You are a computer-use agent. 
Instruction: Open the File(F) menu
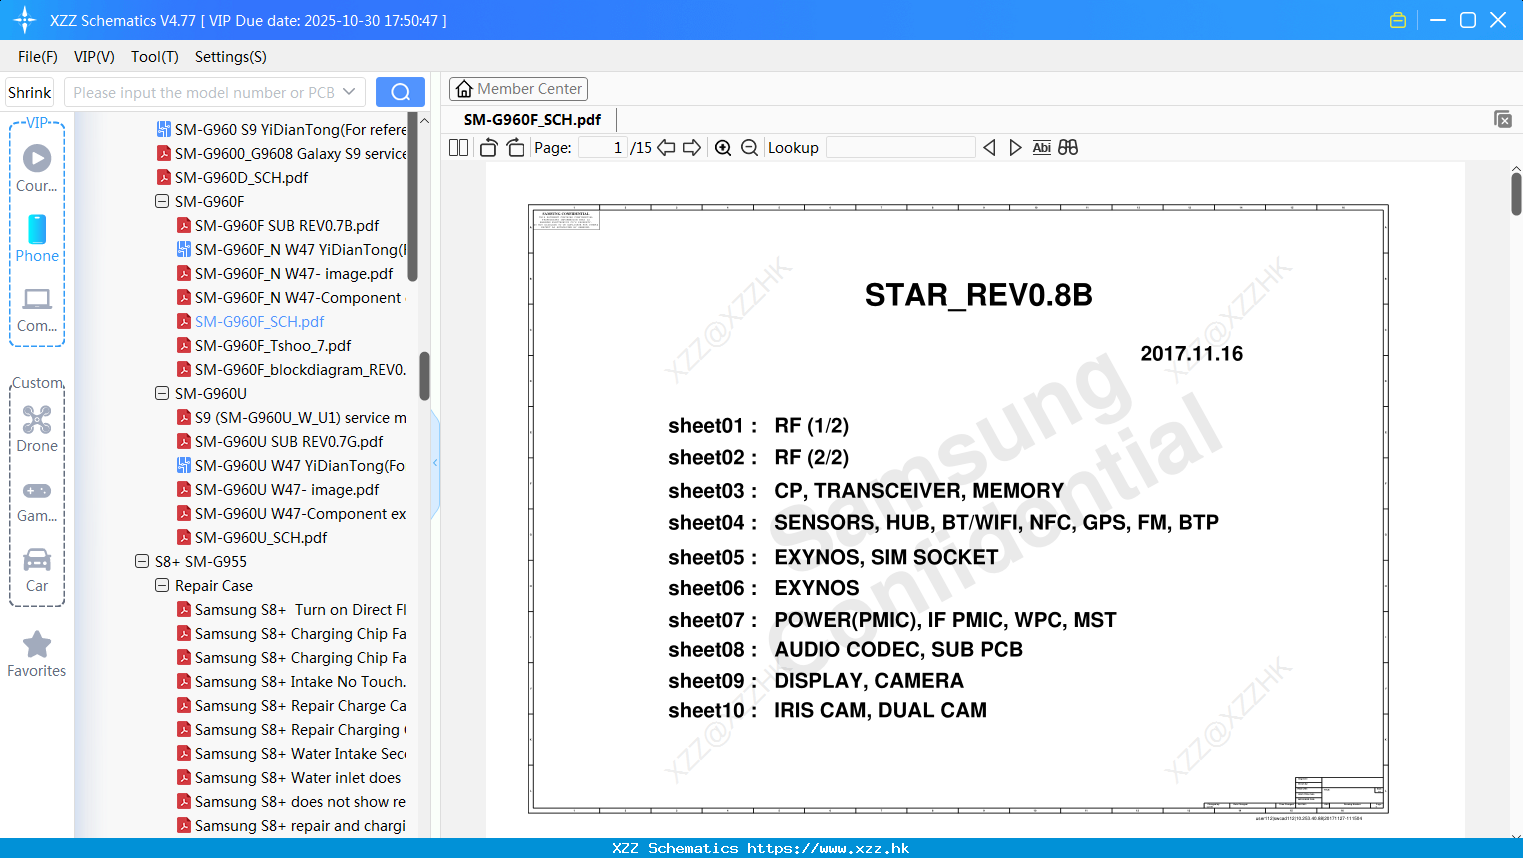point(38,57)
